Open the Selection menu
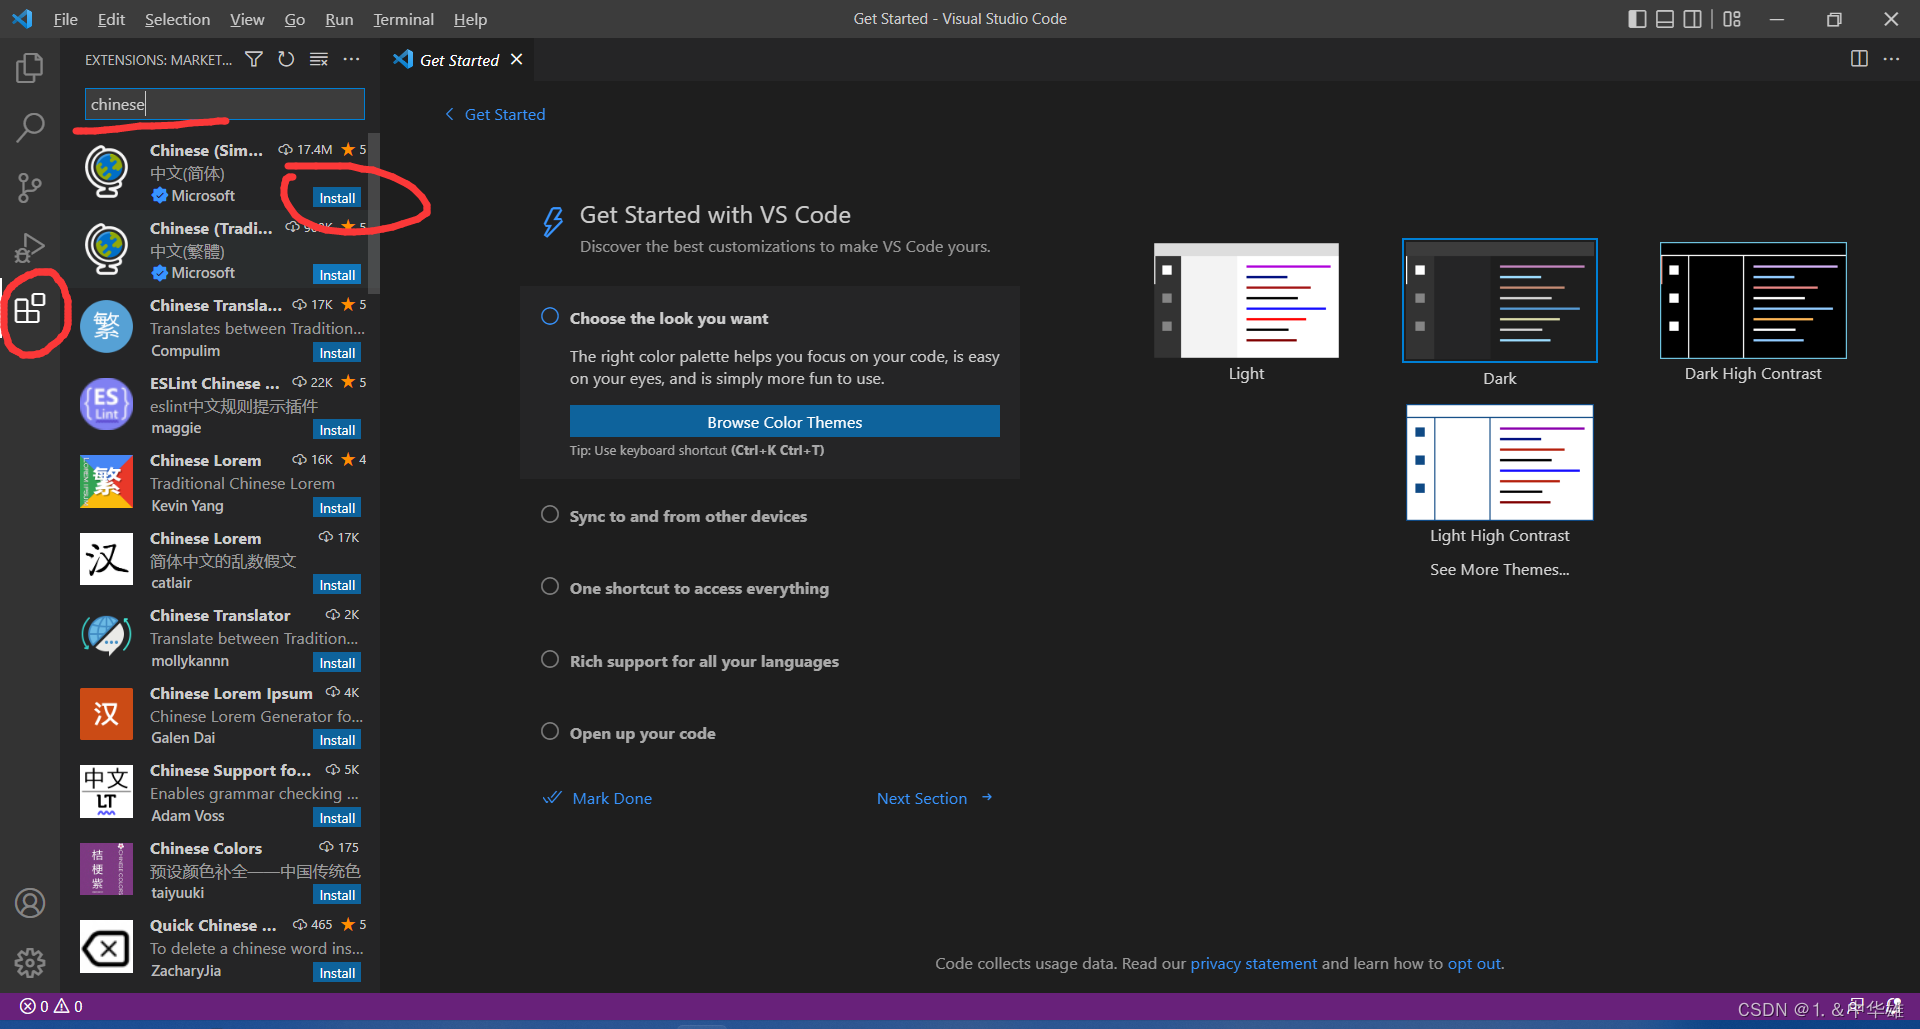The image size is (1920, 1029). pyautogui.click(x=177, y=19)
